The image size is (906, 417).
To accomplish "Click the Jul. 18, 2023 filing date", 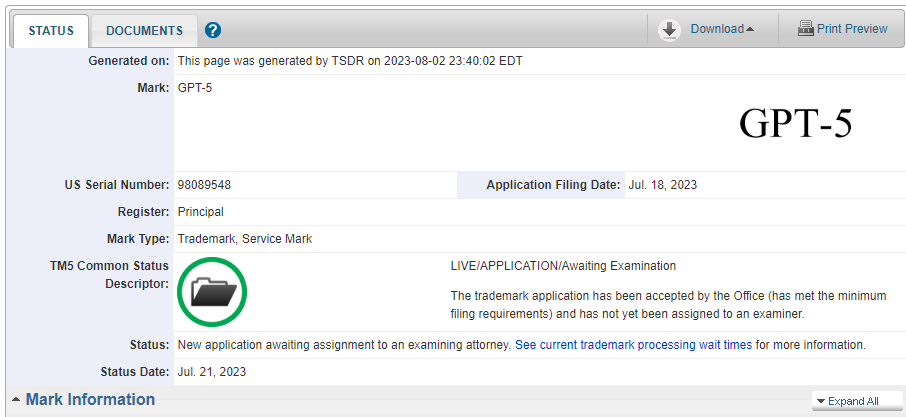I will click(662, 185).
